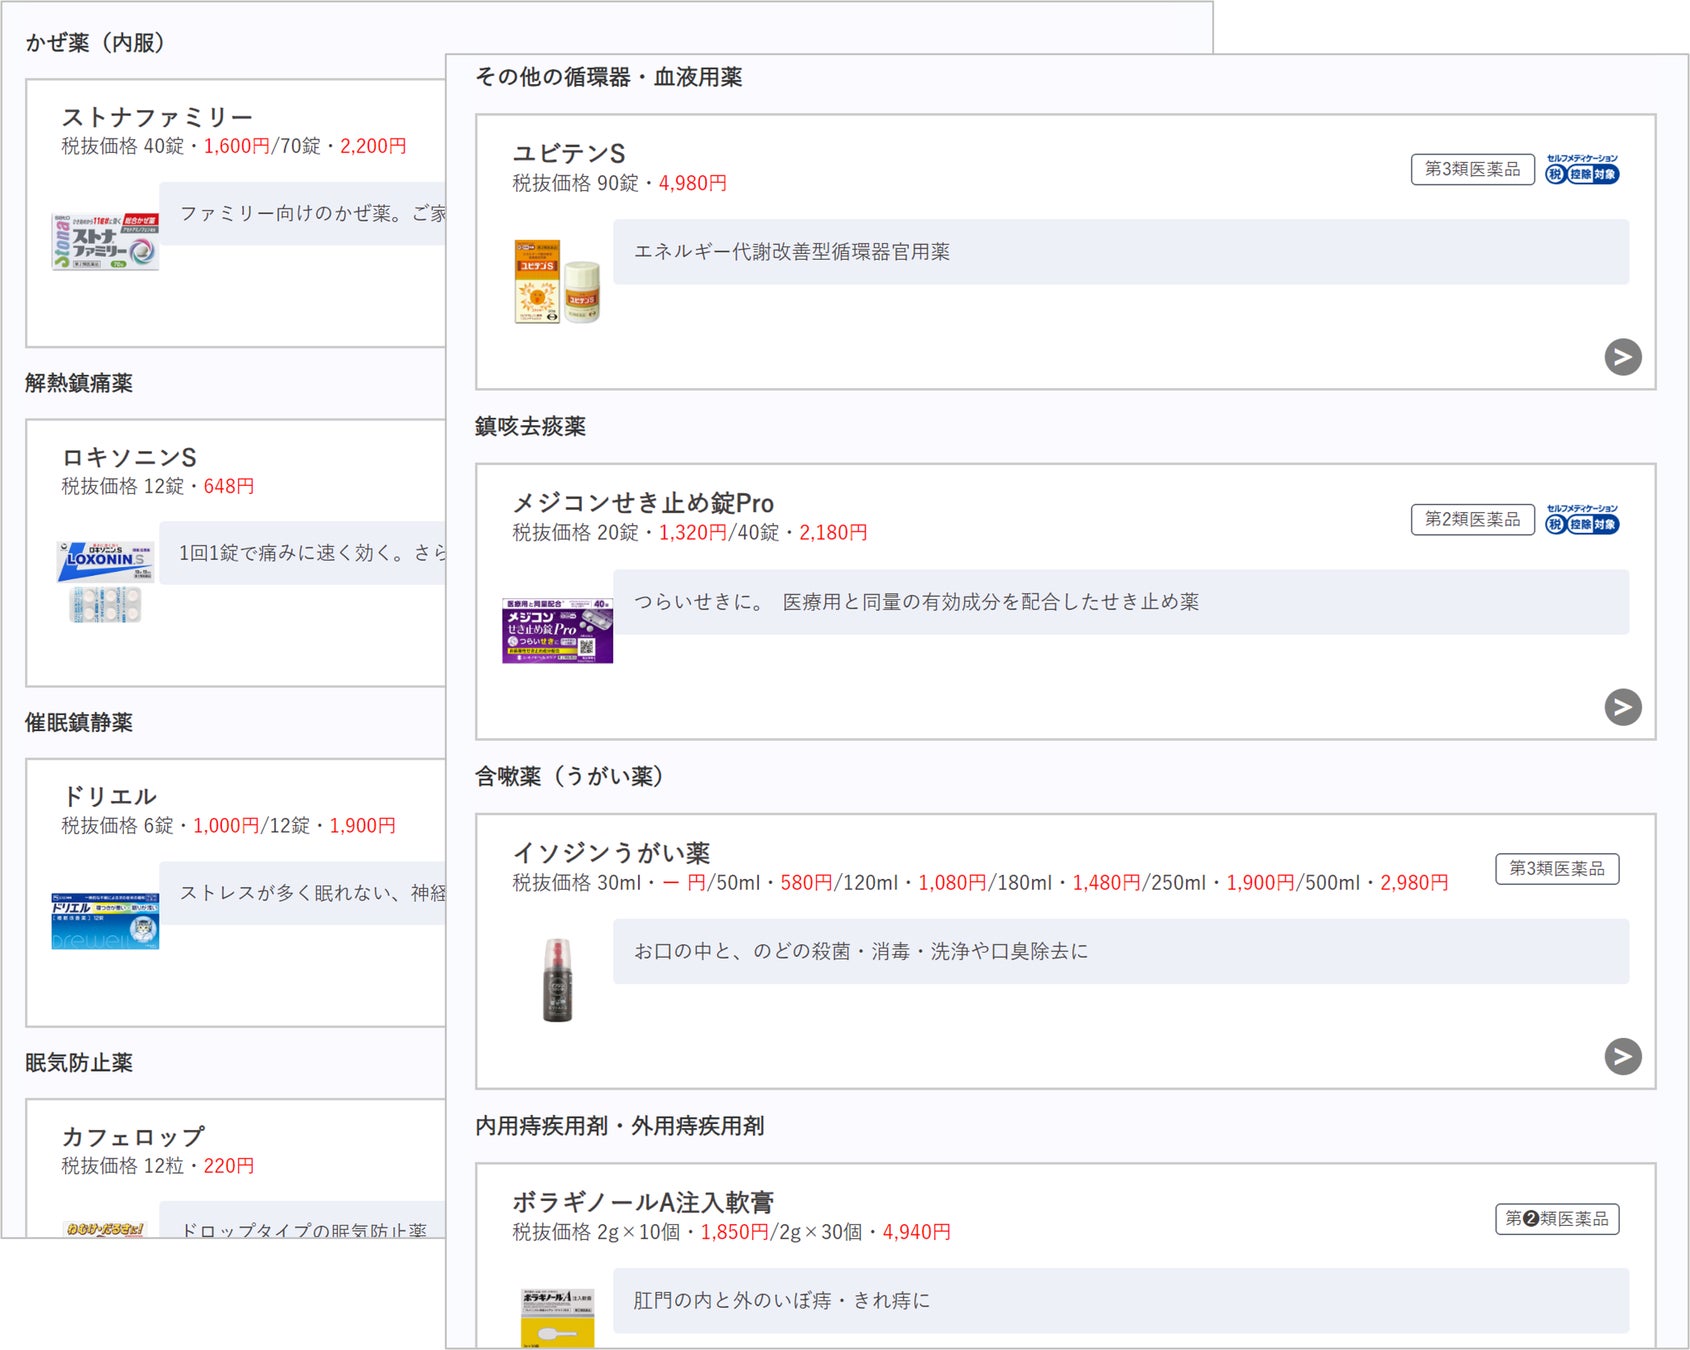Screen dimensions: 1690x1350
Task: Click the 眠気防止薬 heading in back panel
Action: [x=79, y=1062]
